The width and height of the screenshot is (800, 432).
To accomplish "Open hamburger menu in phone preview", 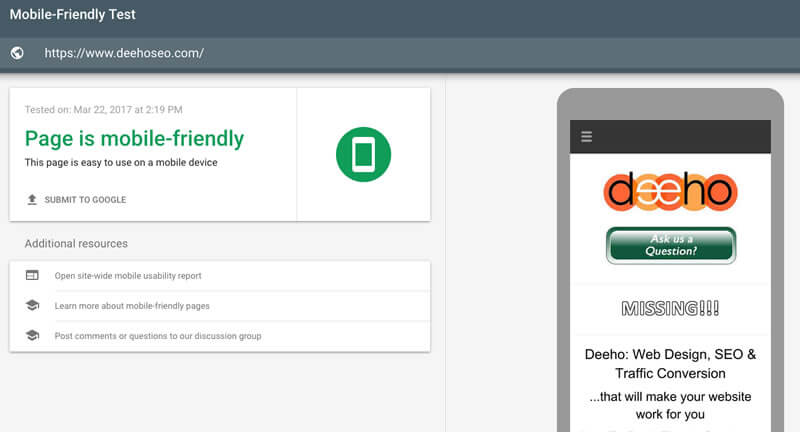I will (587, 137).
